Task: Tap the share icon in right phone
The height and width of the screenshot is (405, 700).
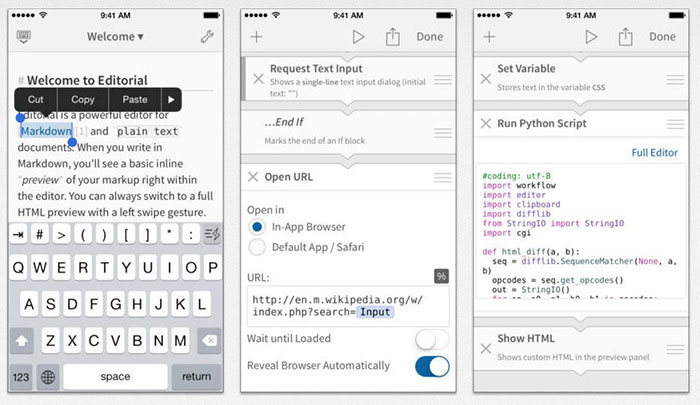Action: pyautogui.click(x=625, y=37)
